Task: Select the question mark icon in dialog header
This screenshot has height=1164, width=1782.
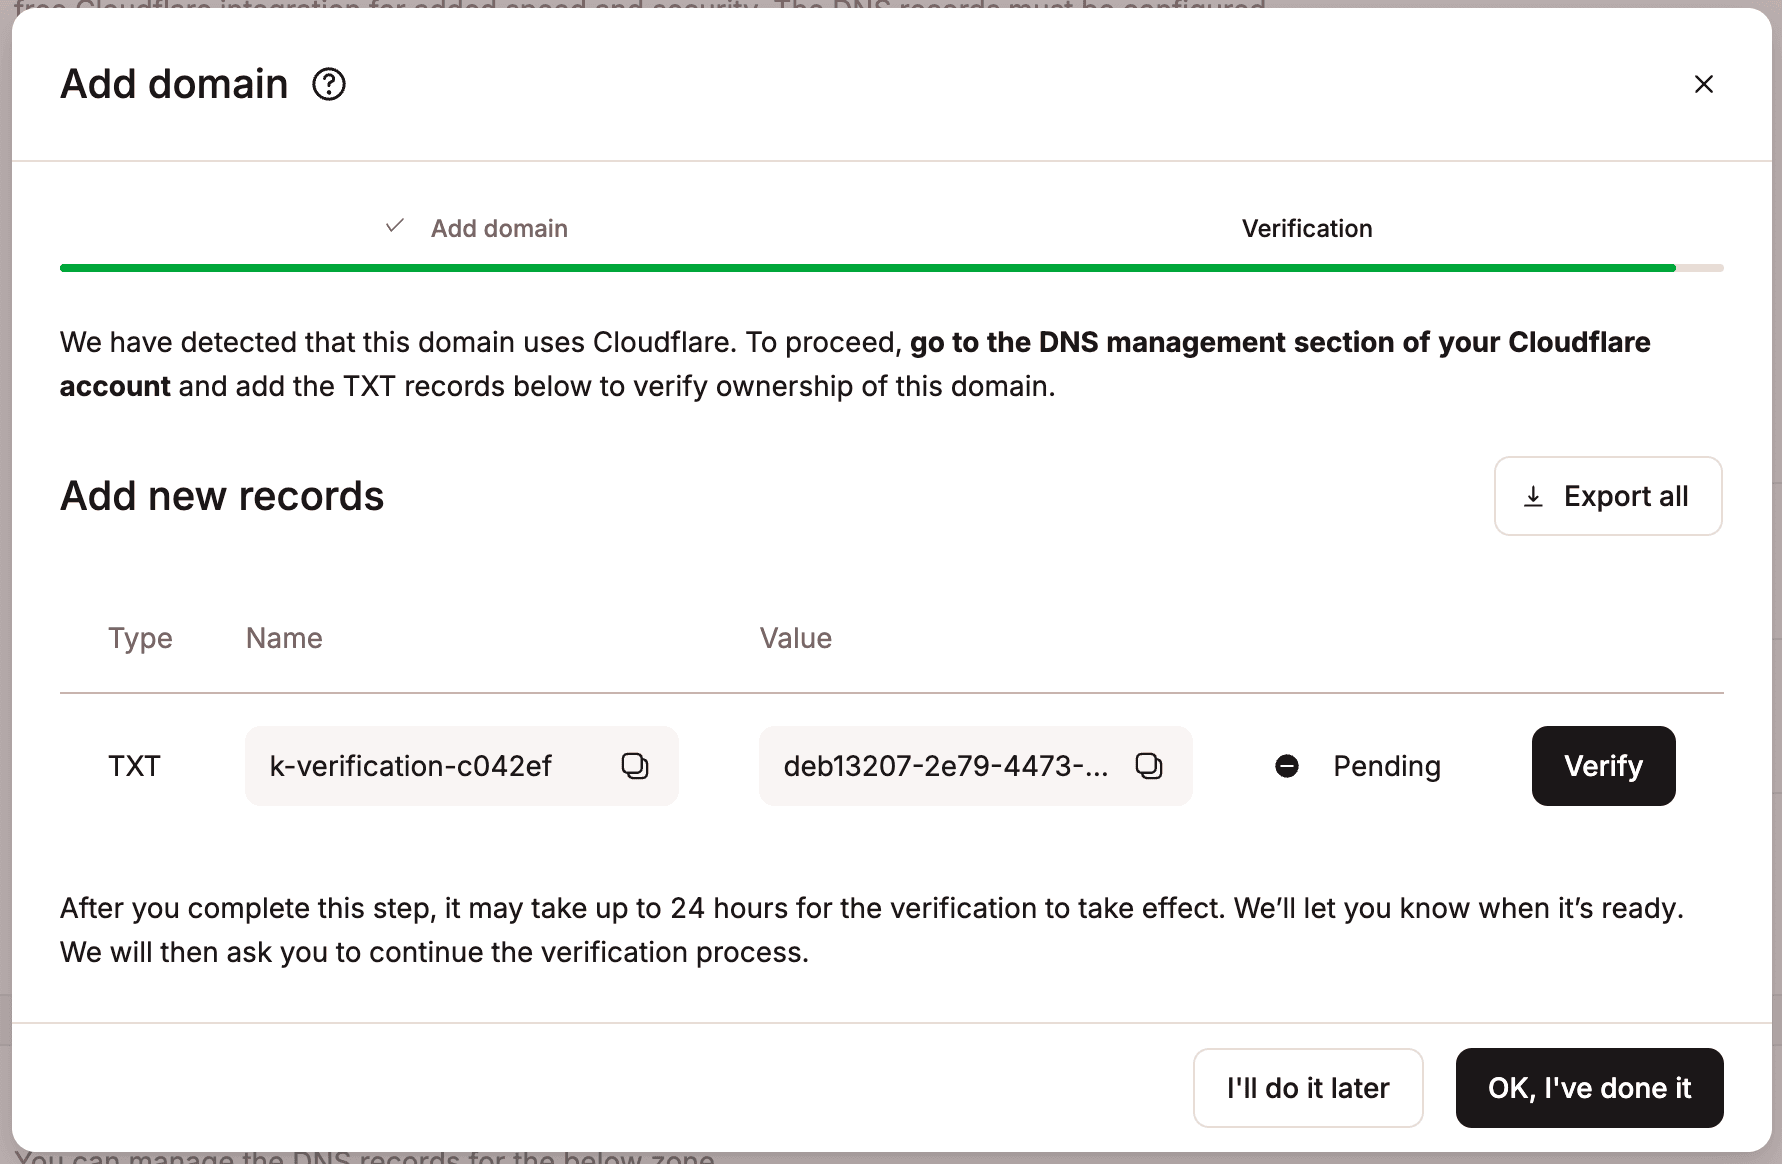Action: pos(330,84)
